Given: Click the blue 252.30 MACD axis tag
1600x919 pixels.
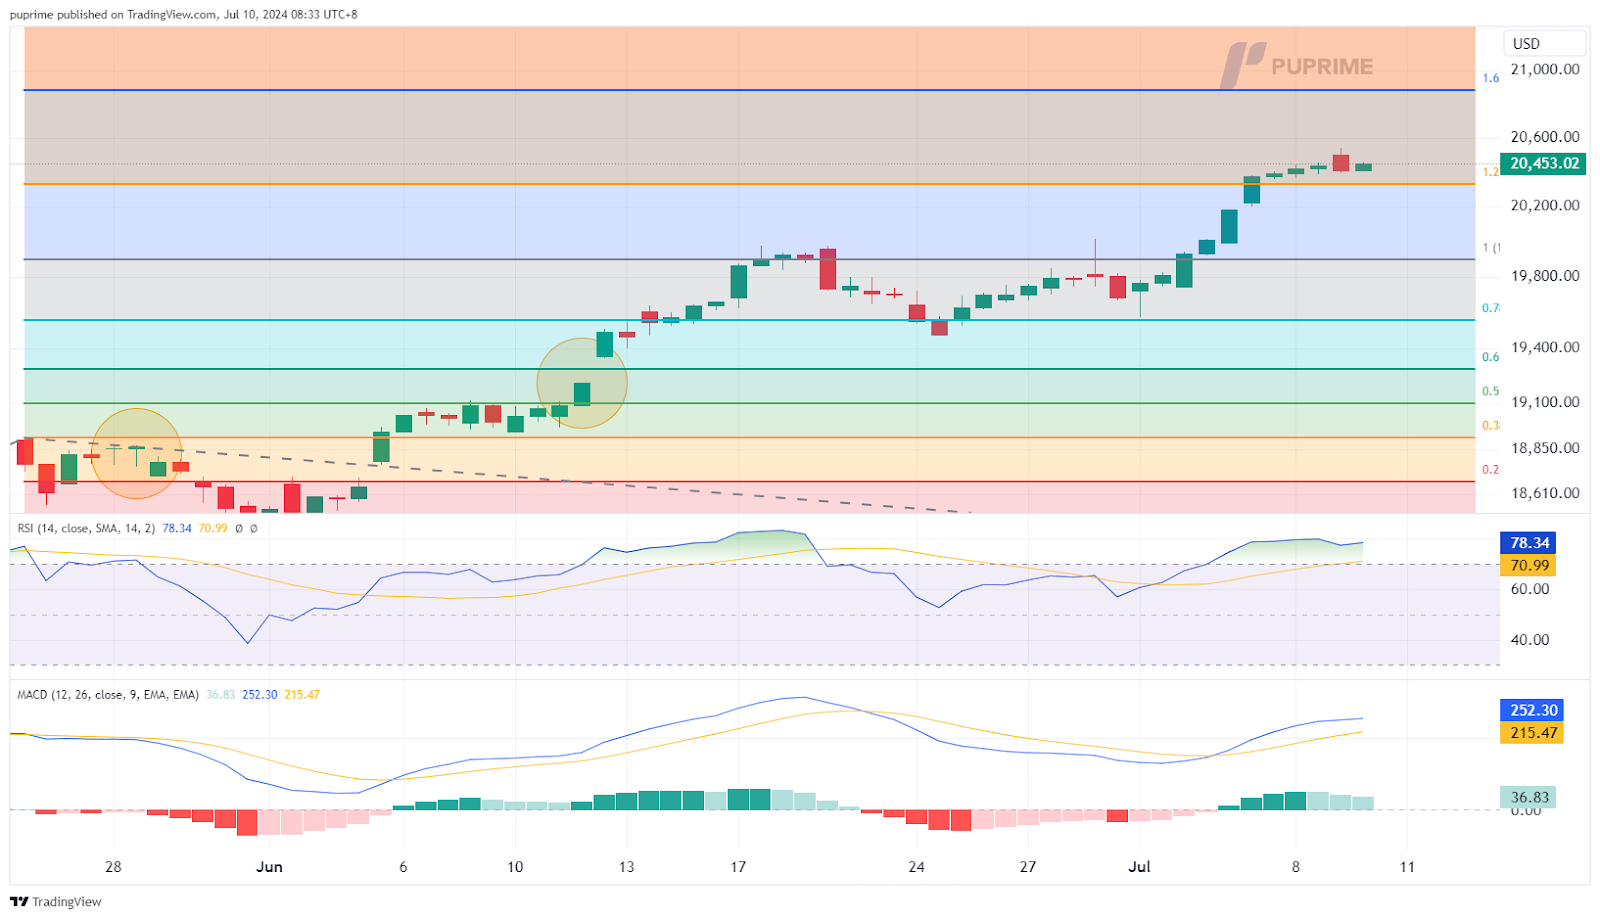Looking at the screenshot, I should click(1532, 710).
